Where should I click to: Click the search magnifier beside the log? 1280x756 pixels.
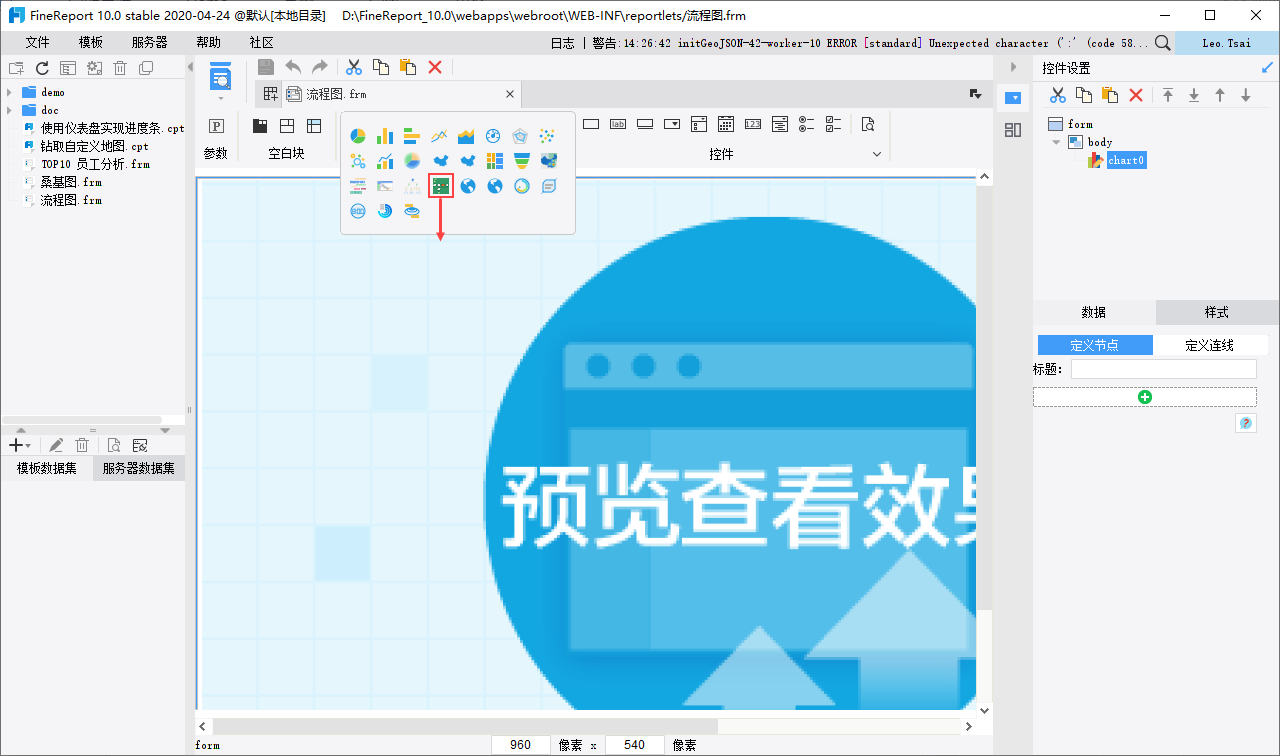tap(1163, 43)
